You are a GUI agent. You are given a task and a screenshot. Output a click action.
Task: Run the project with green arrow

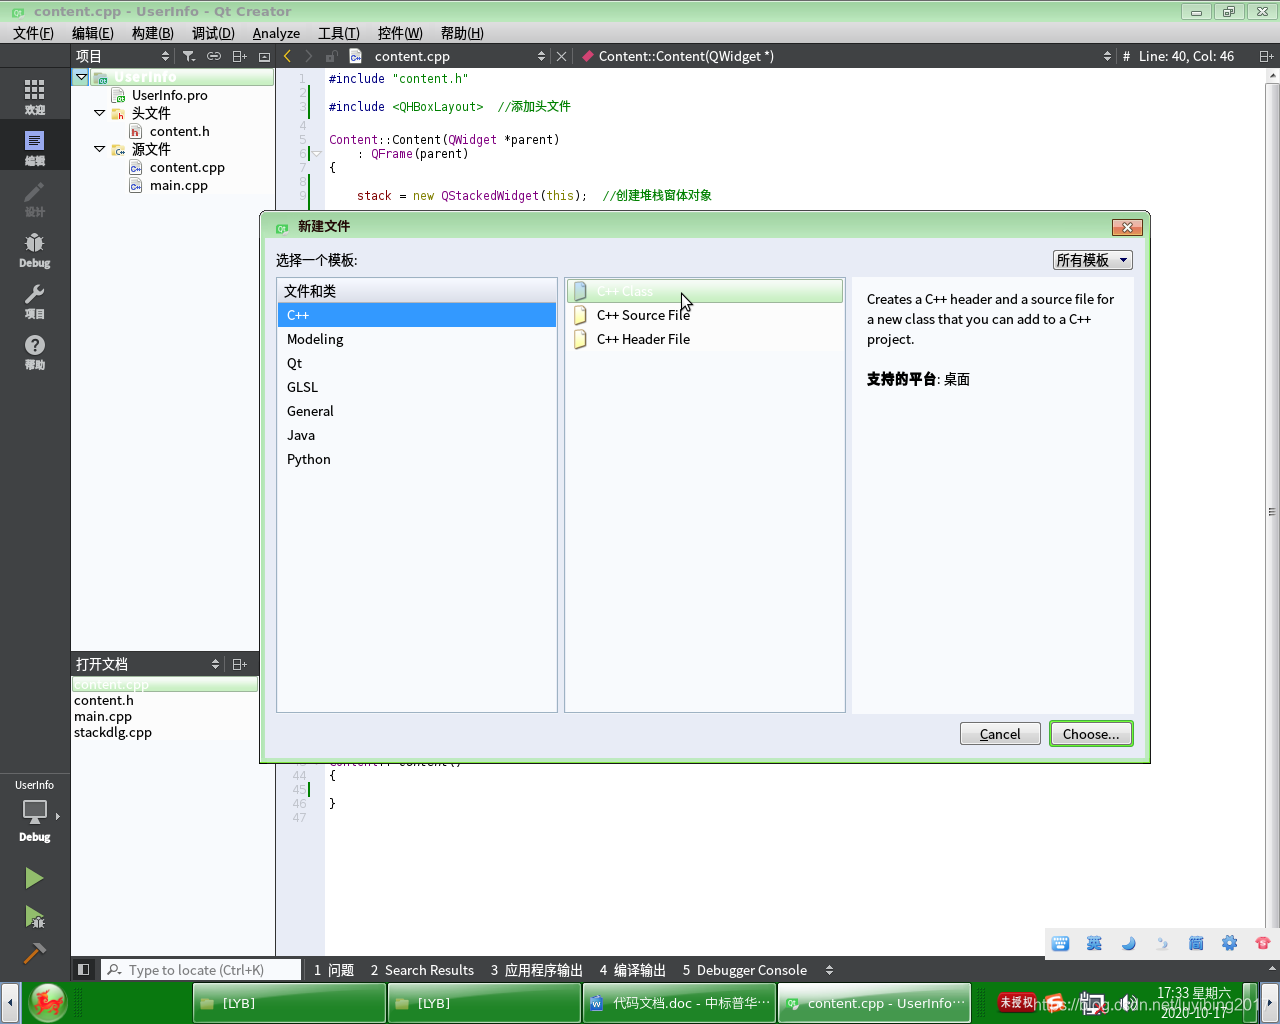coord(34,878)
